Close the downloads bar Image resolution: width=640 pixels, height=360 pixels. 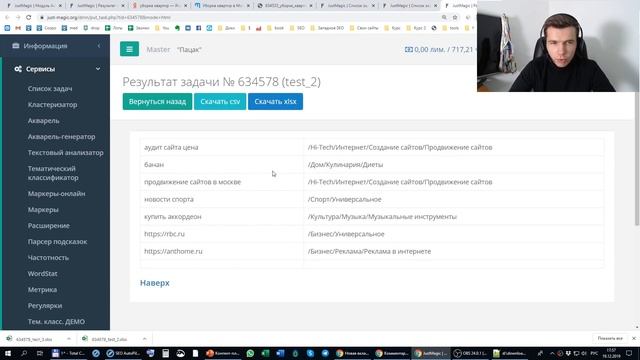(634, 338)
